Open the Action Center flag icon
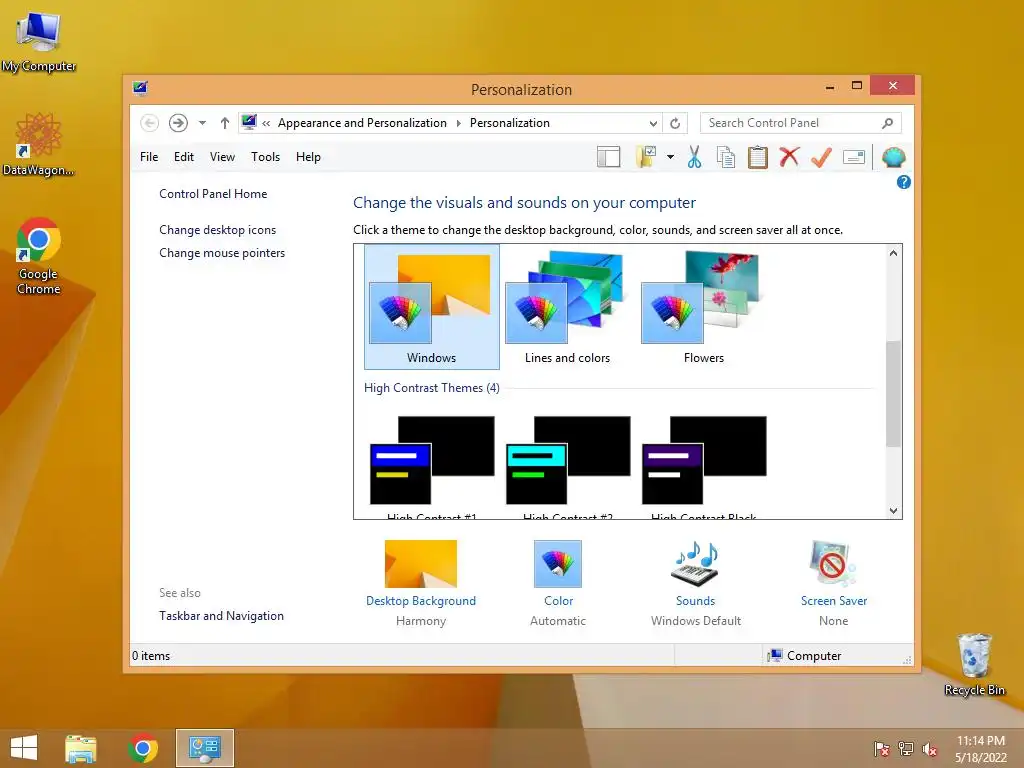The height and width of the screenshot is (768, 1024). coord(881,749)
